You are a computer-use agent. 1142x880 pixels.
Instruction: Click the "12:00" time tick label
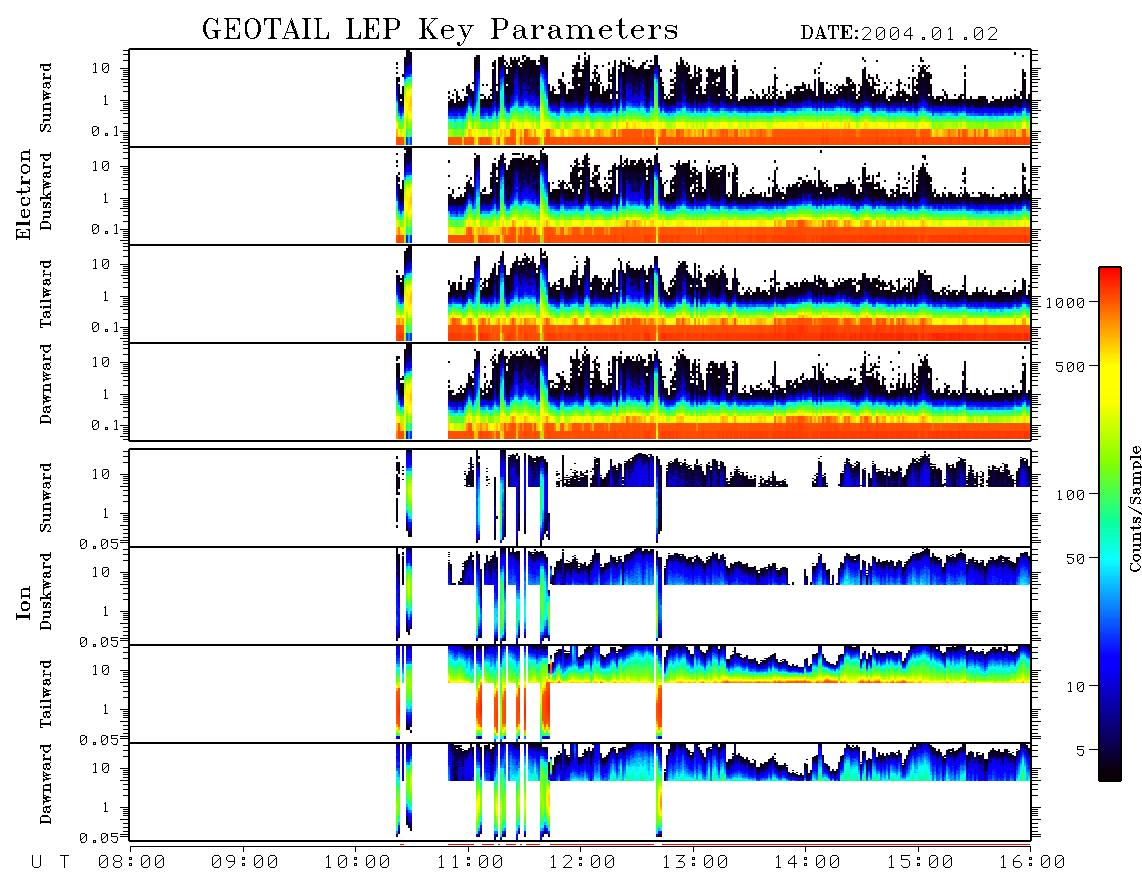click(582, 862)
